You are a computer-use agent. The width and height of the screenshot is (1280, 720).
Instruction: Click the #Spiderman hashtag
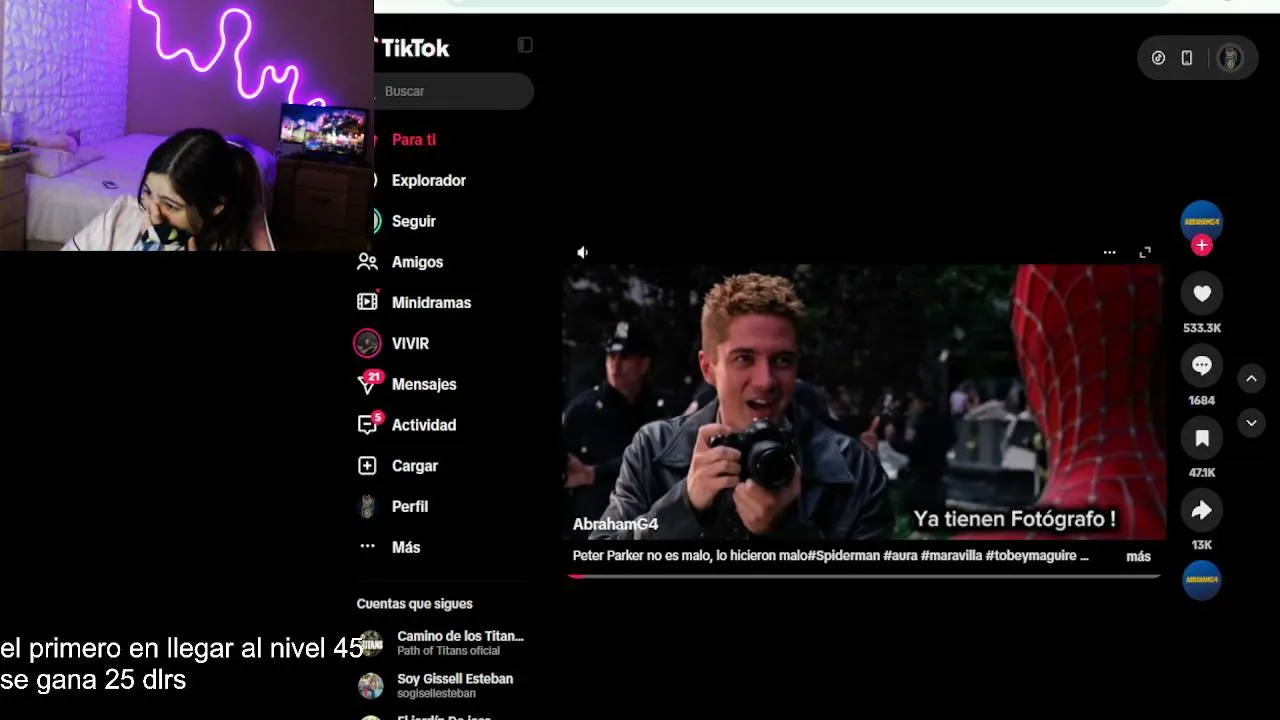[845, 556]
